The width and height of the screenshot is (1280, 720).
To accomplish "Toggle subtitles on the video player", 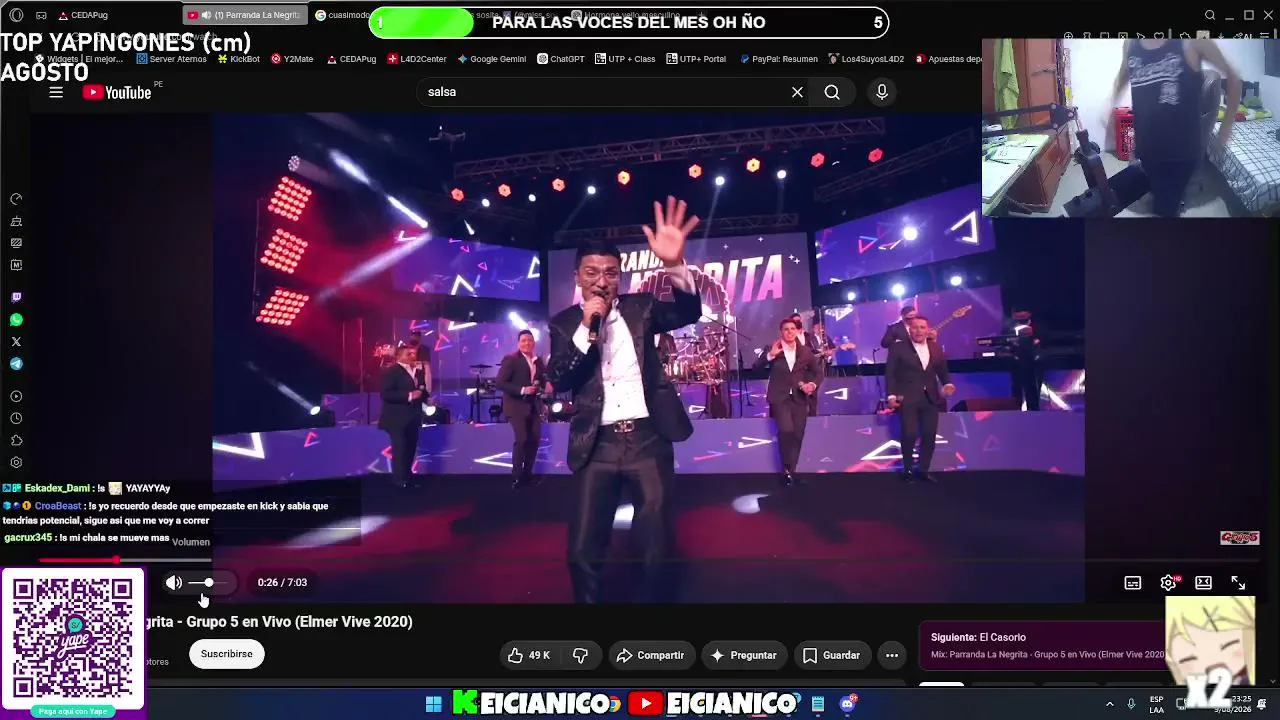I will 1133,583.
